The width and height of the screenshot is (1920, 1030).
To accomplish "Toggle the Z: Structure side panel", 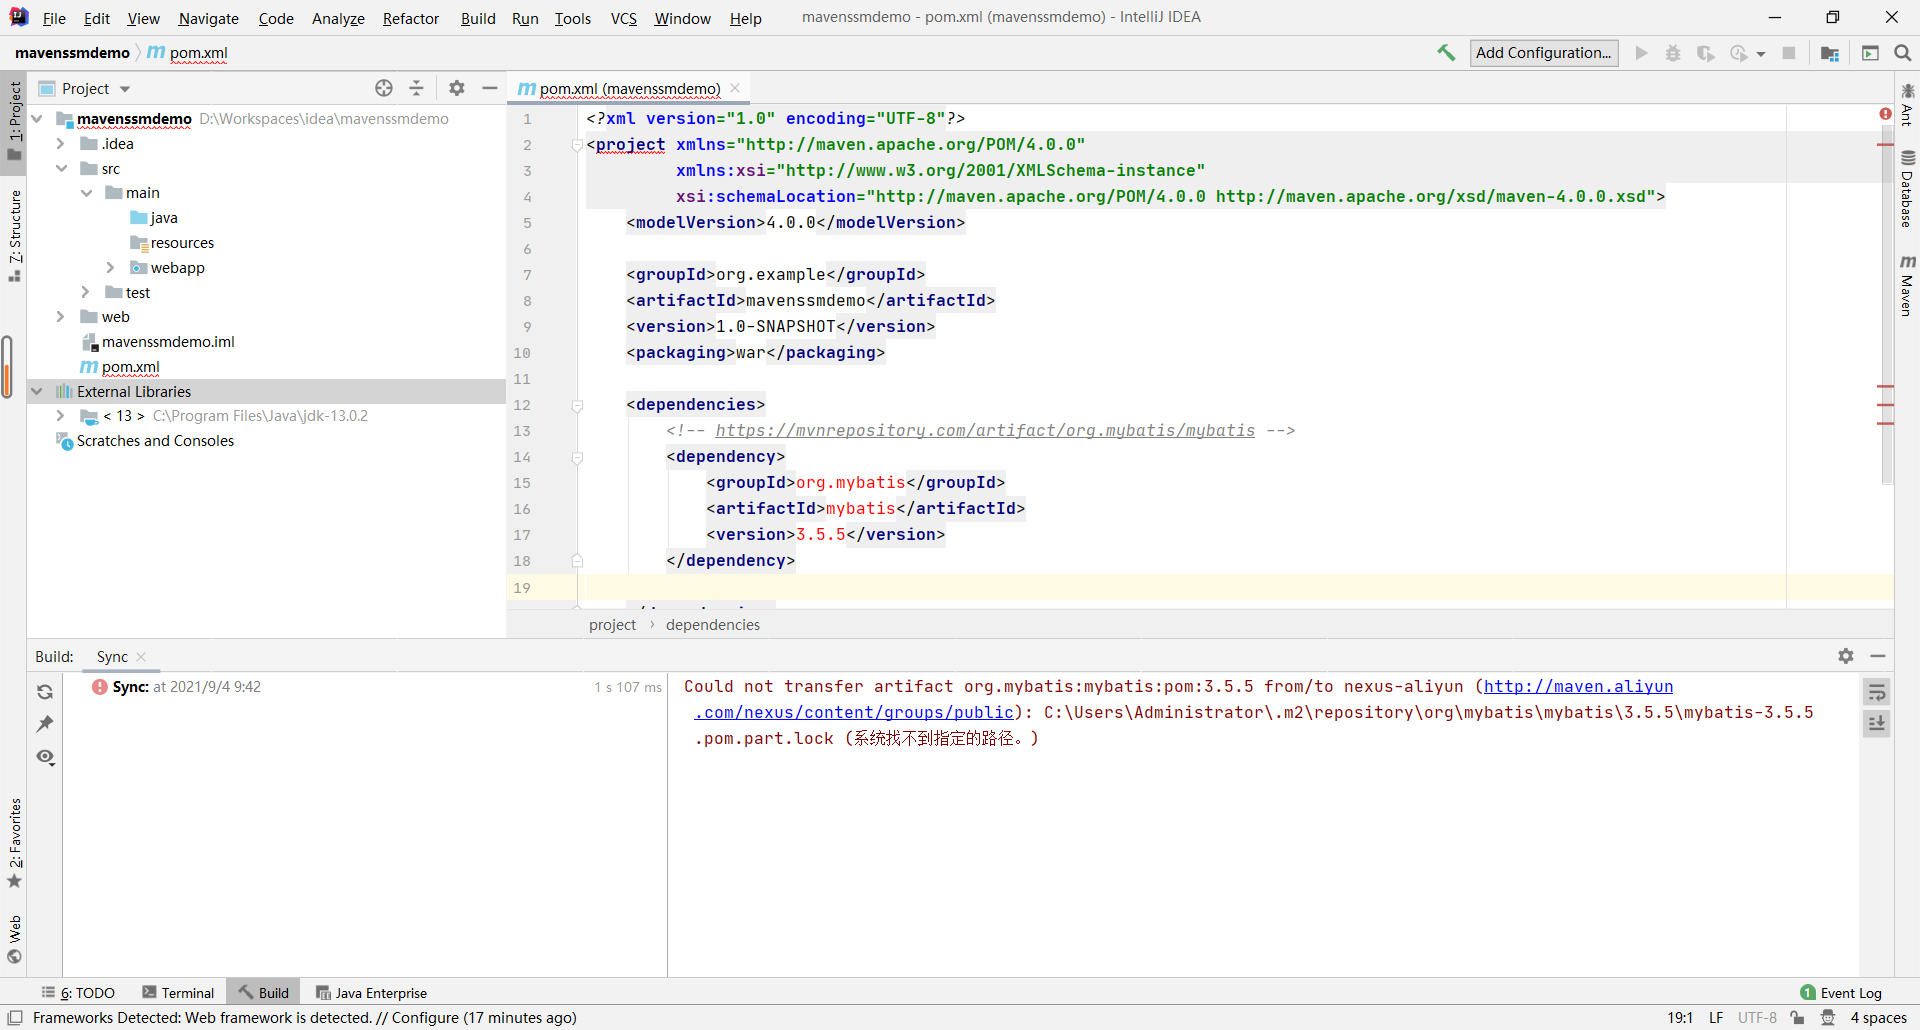I will (14, 236).
